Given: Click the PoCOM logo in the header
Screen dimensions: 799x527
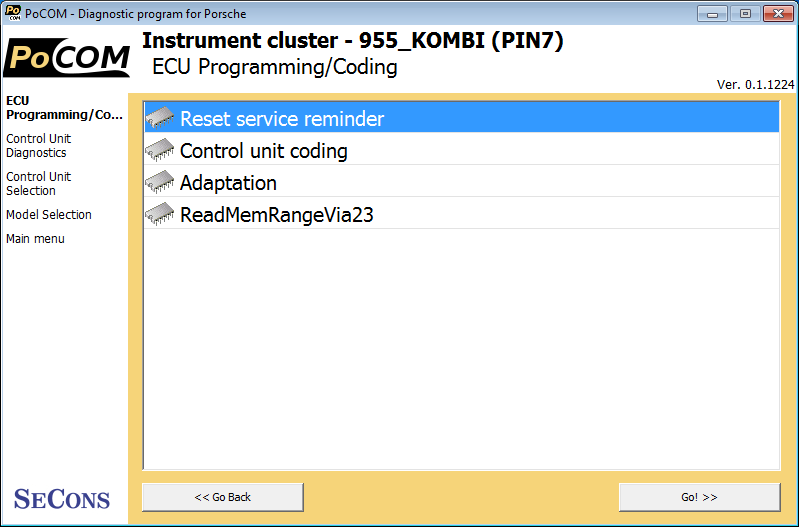Looking at the screenshot, I should click(x=68, y=58).
